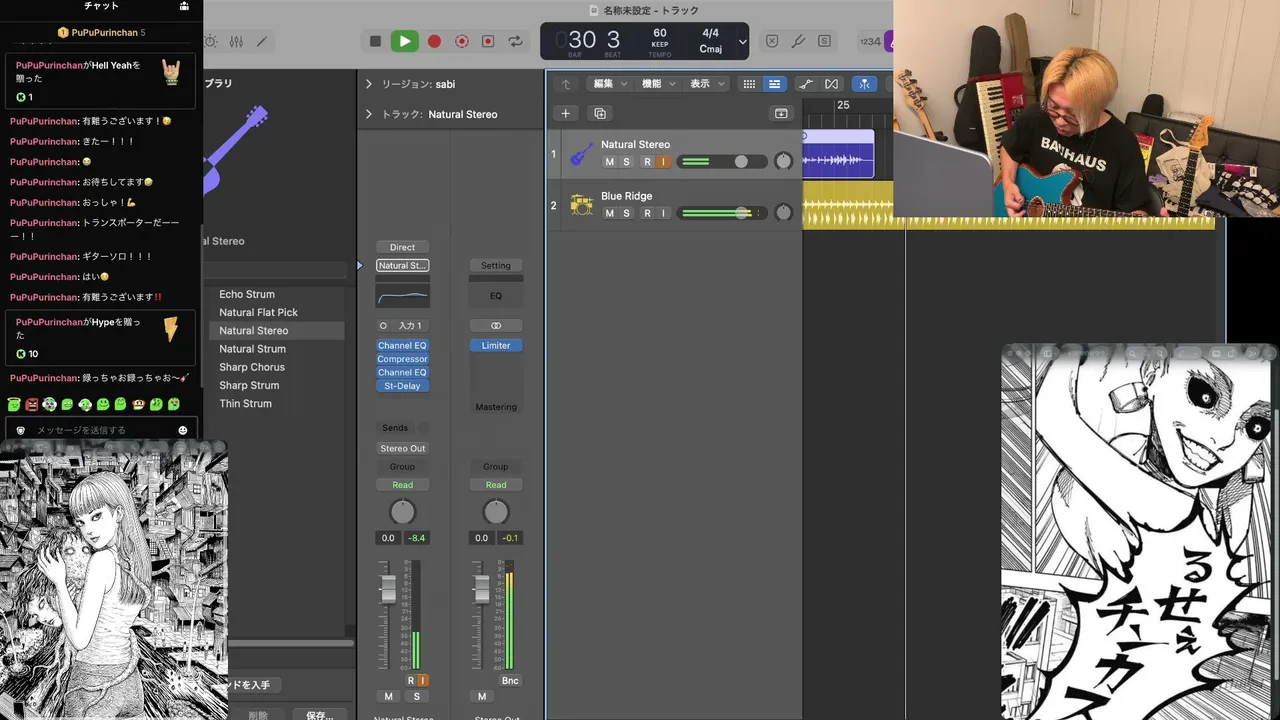Open the master Setting button

(x=496, y=265)
